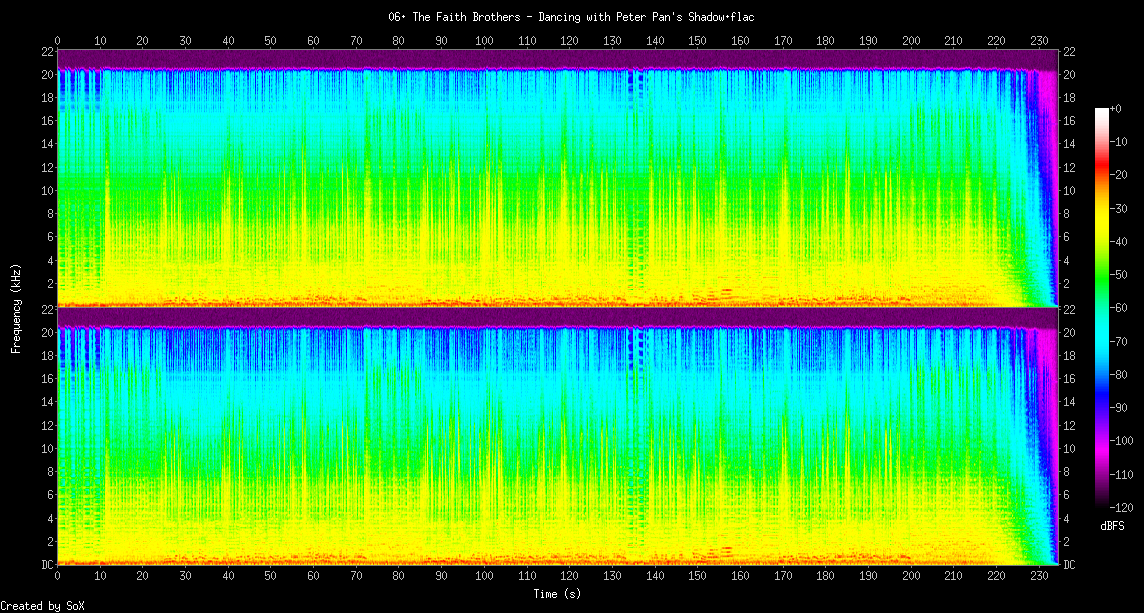The height and width of the screenshot is (613, 1144).
Task: Click the 230 tick on the top time axis
Action: (x=1039, y=40)
